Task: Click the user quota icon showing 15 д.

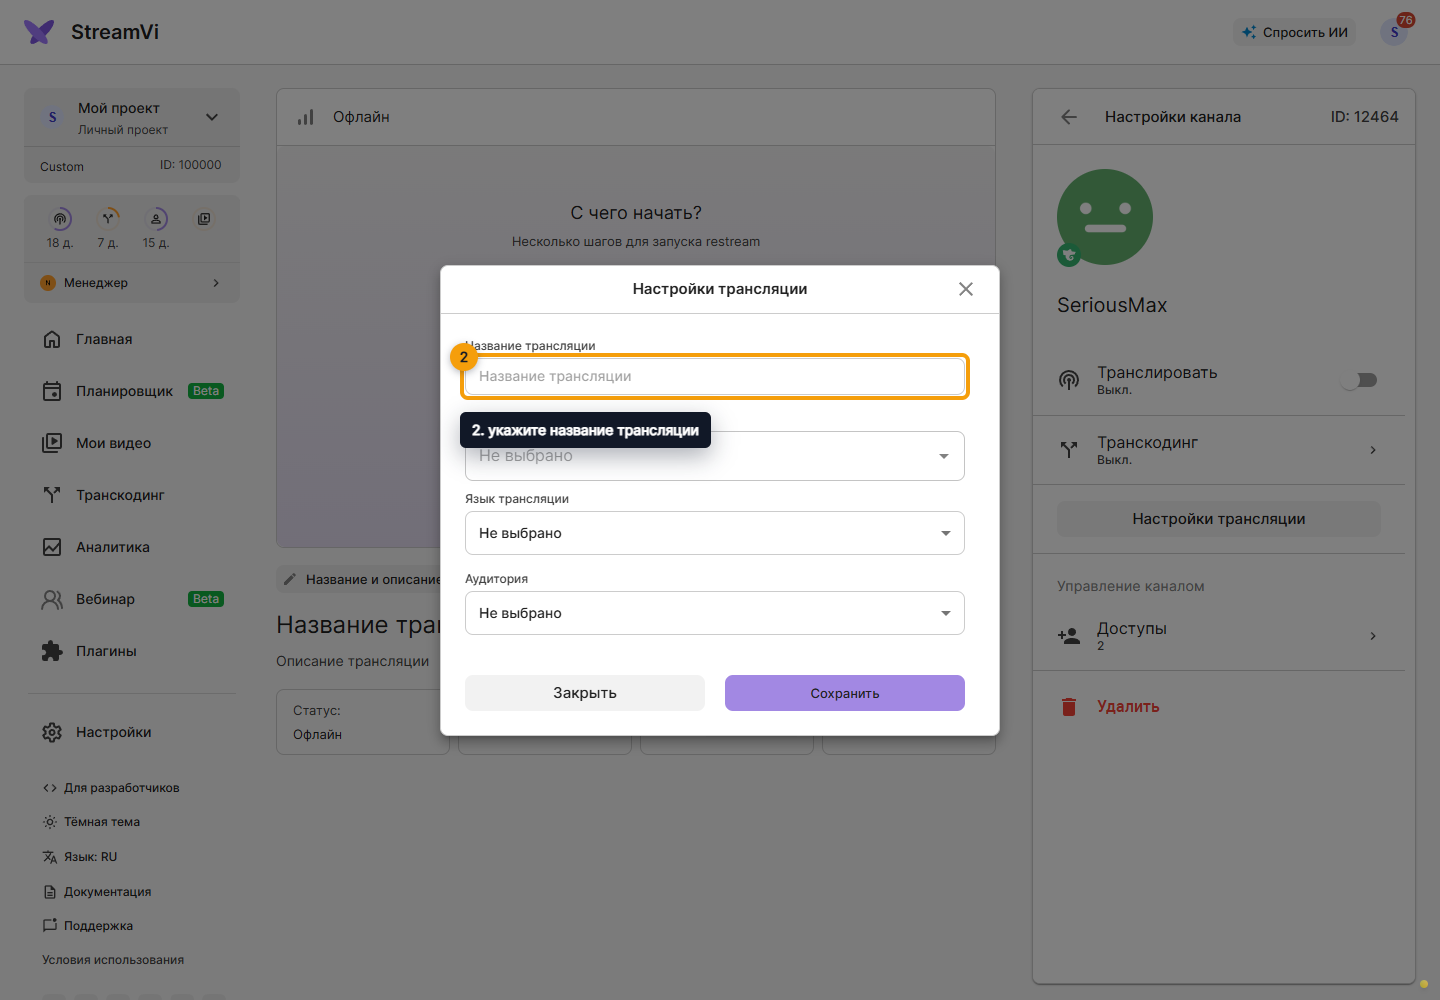Action: tap(156, 219)
